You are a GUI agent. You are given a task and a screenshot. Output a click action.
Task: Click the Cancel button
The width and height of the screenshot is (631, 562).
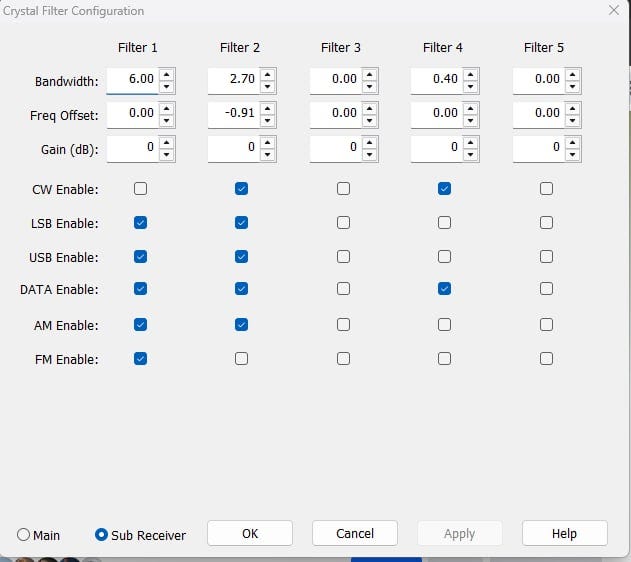click(355, 533)
